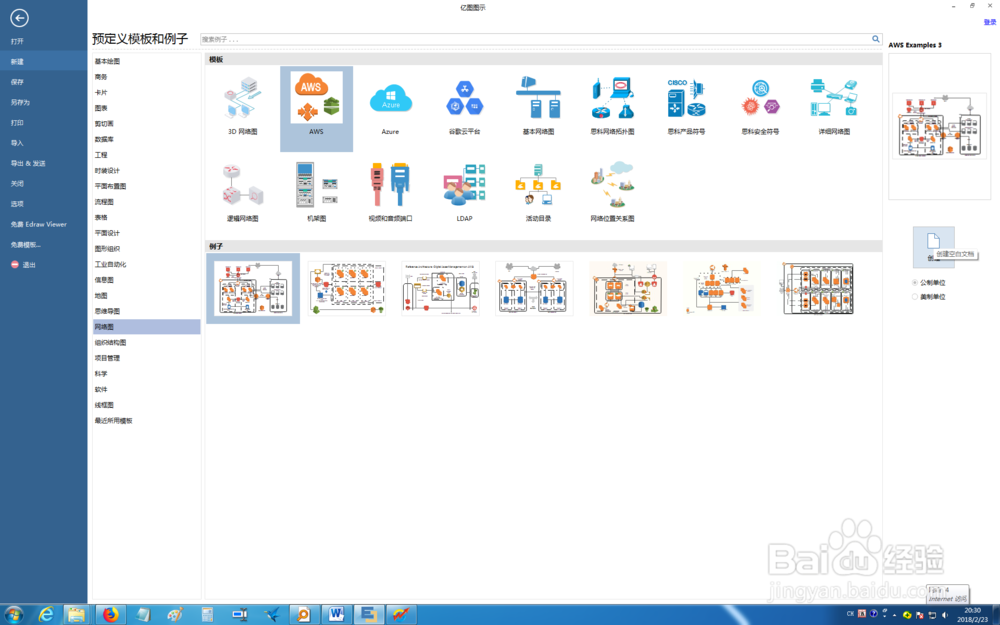Click the red 退出 exit icon
Viewport: 1000px width, 625px height.
pos(15,265)
